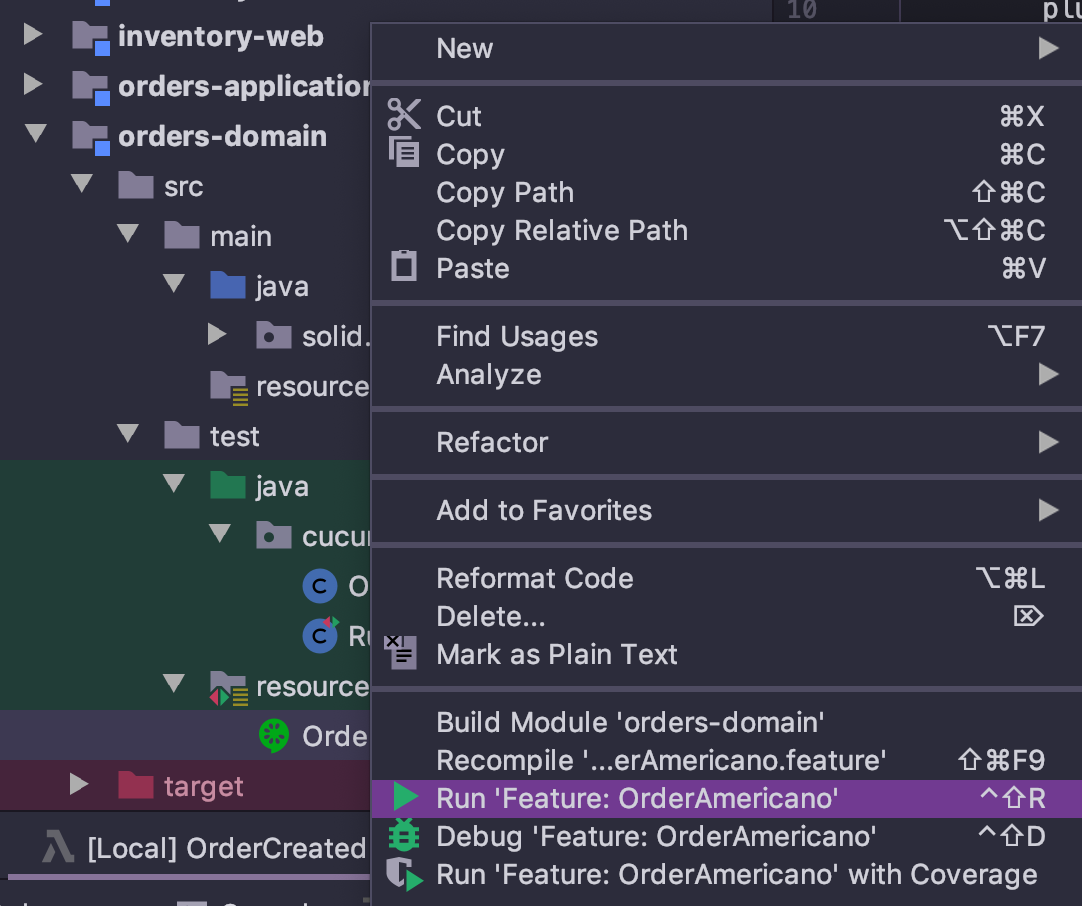Choose Find Usages from context menu
Screen dimensions: 1082x906
[x=517, y=337]
